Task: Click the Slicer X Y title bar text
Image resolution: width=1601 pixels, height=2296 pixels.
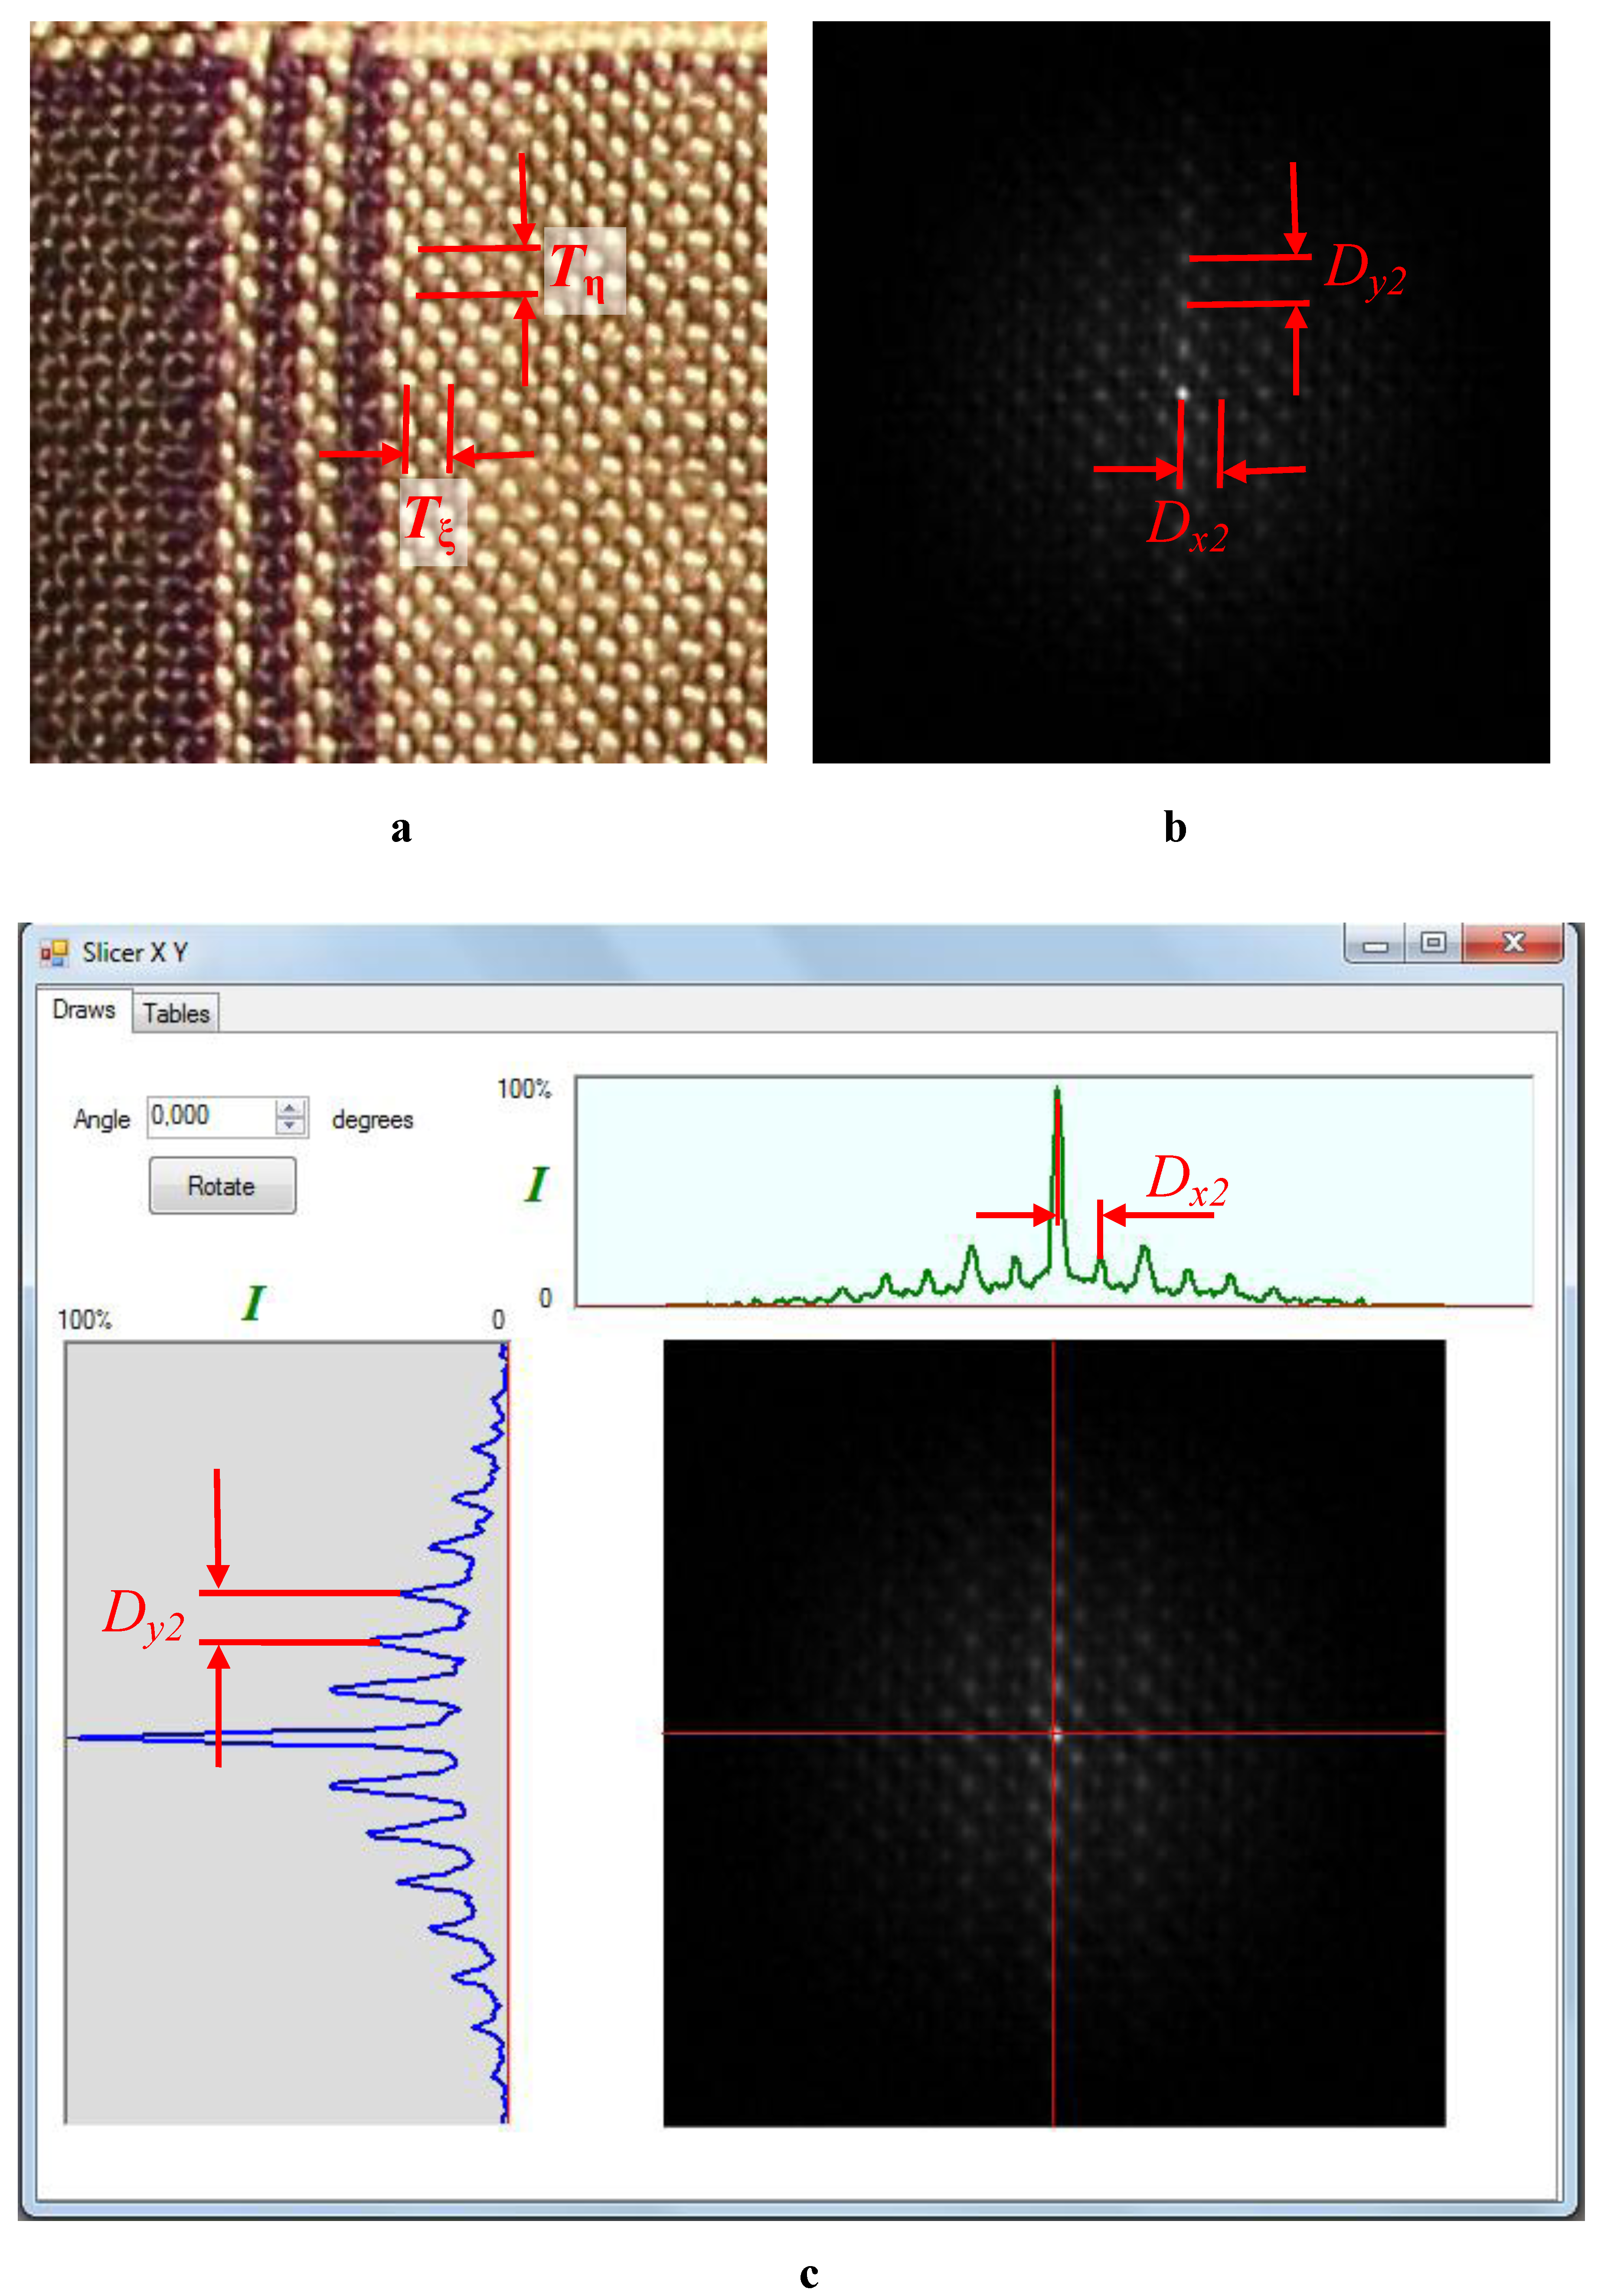Action: (x=135, y=953)
